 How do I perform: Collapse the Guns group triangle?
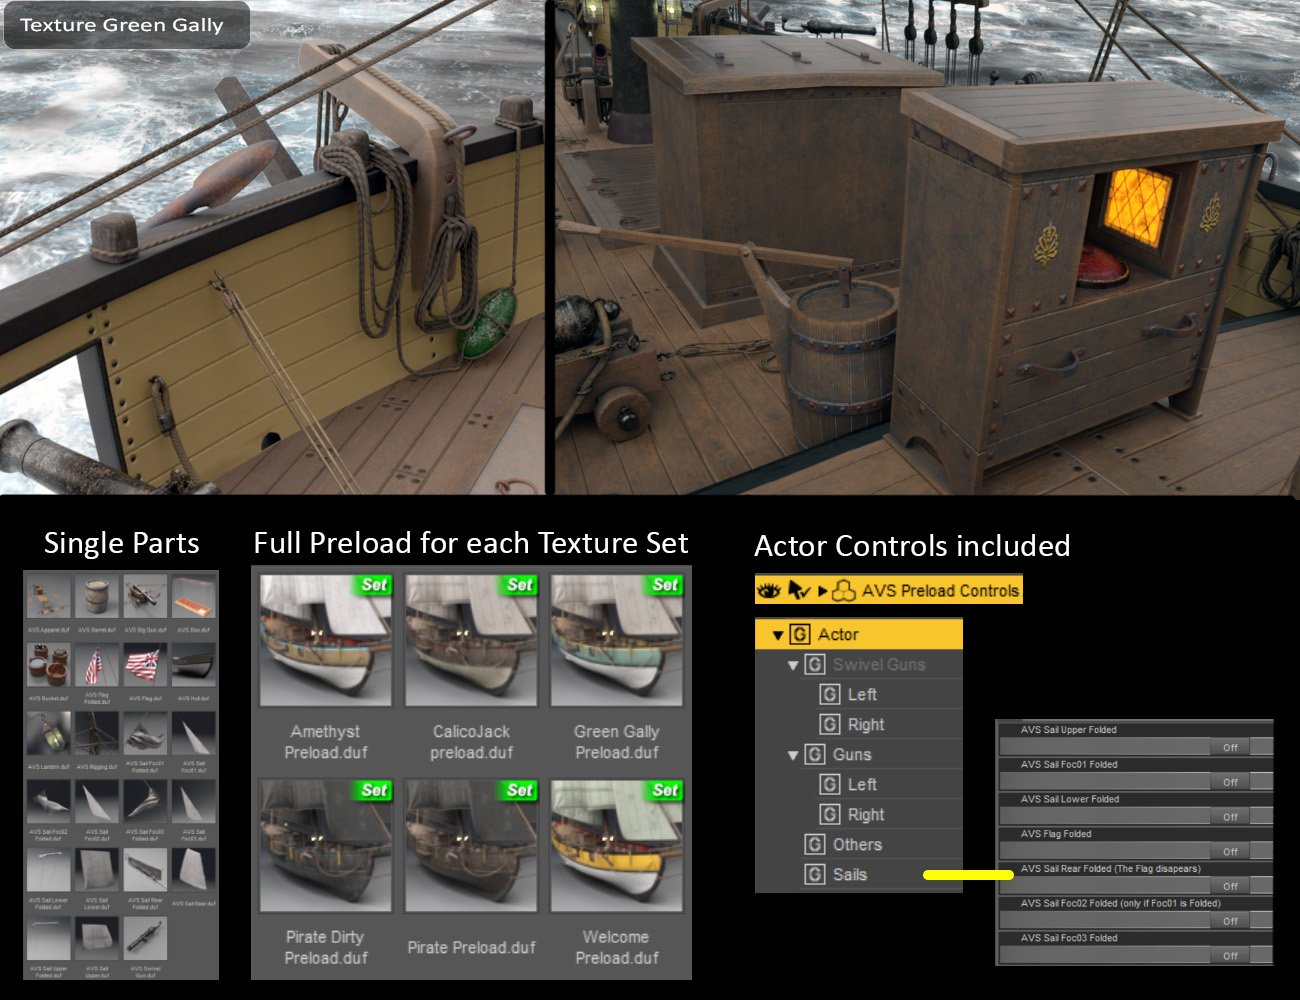[793, 755]
